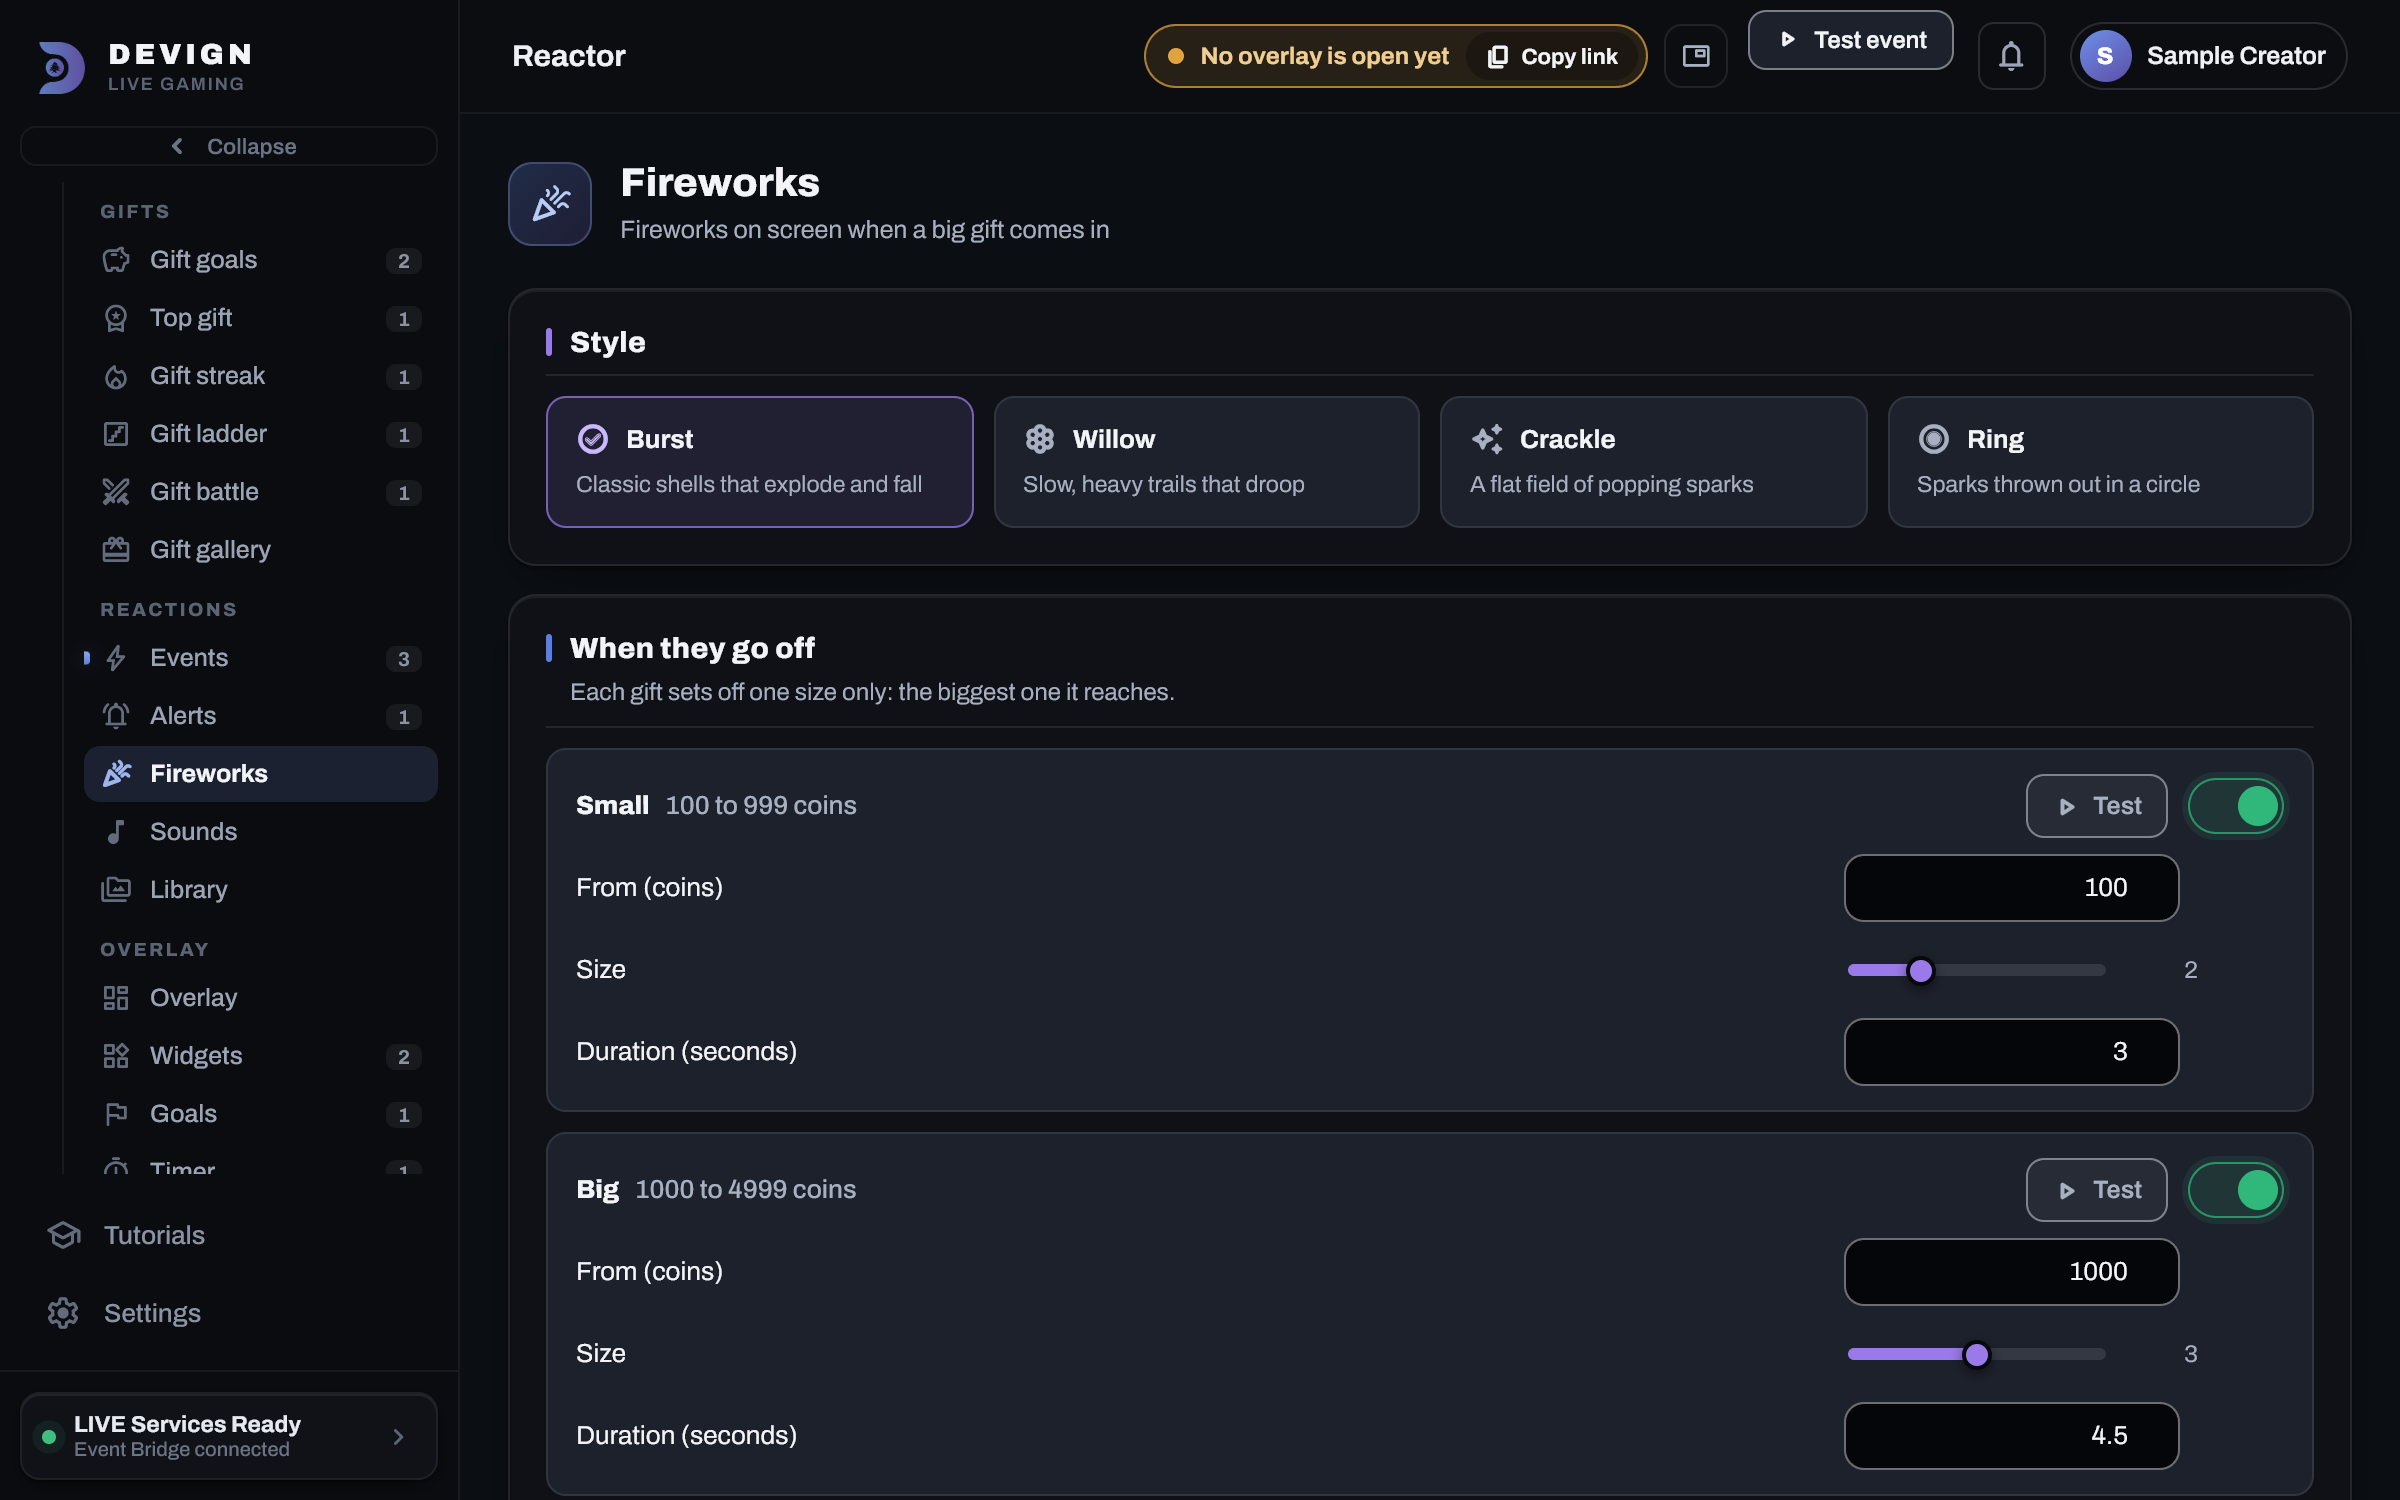Copy the overlay link
Viewport: 2400px width, 1500px height.
point(1554,56)
